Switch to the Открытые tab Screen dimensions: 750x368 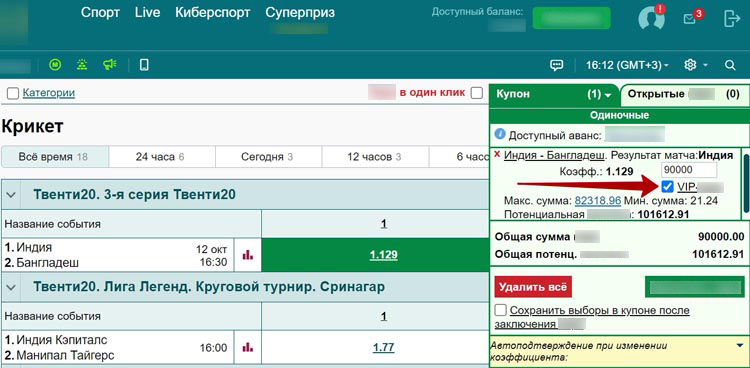coord(684,94)
